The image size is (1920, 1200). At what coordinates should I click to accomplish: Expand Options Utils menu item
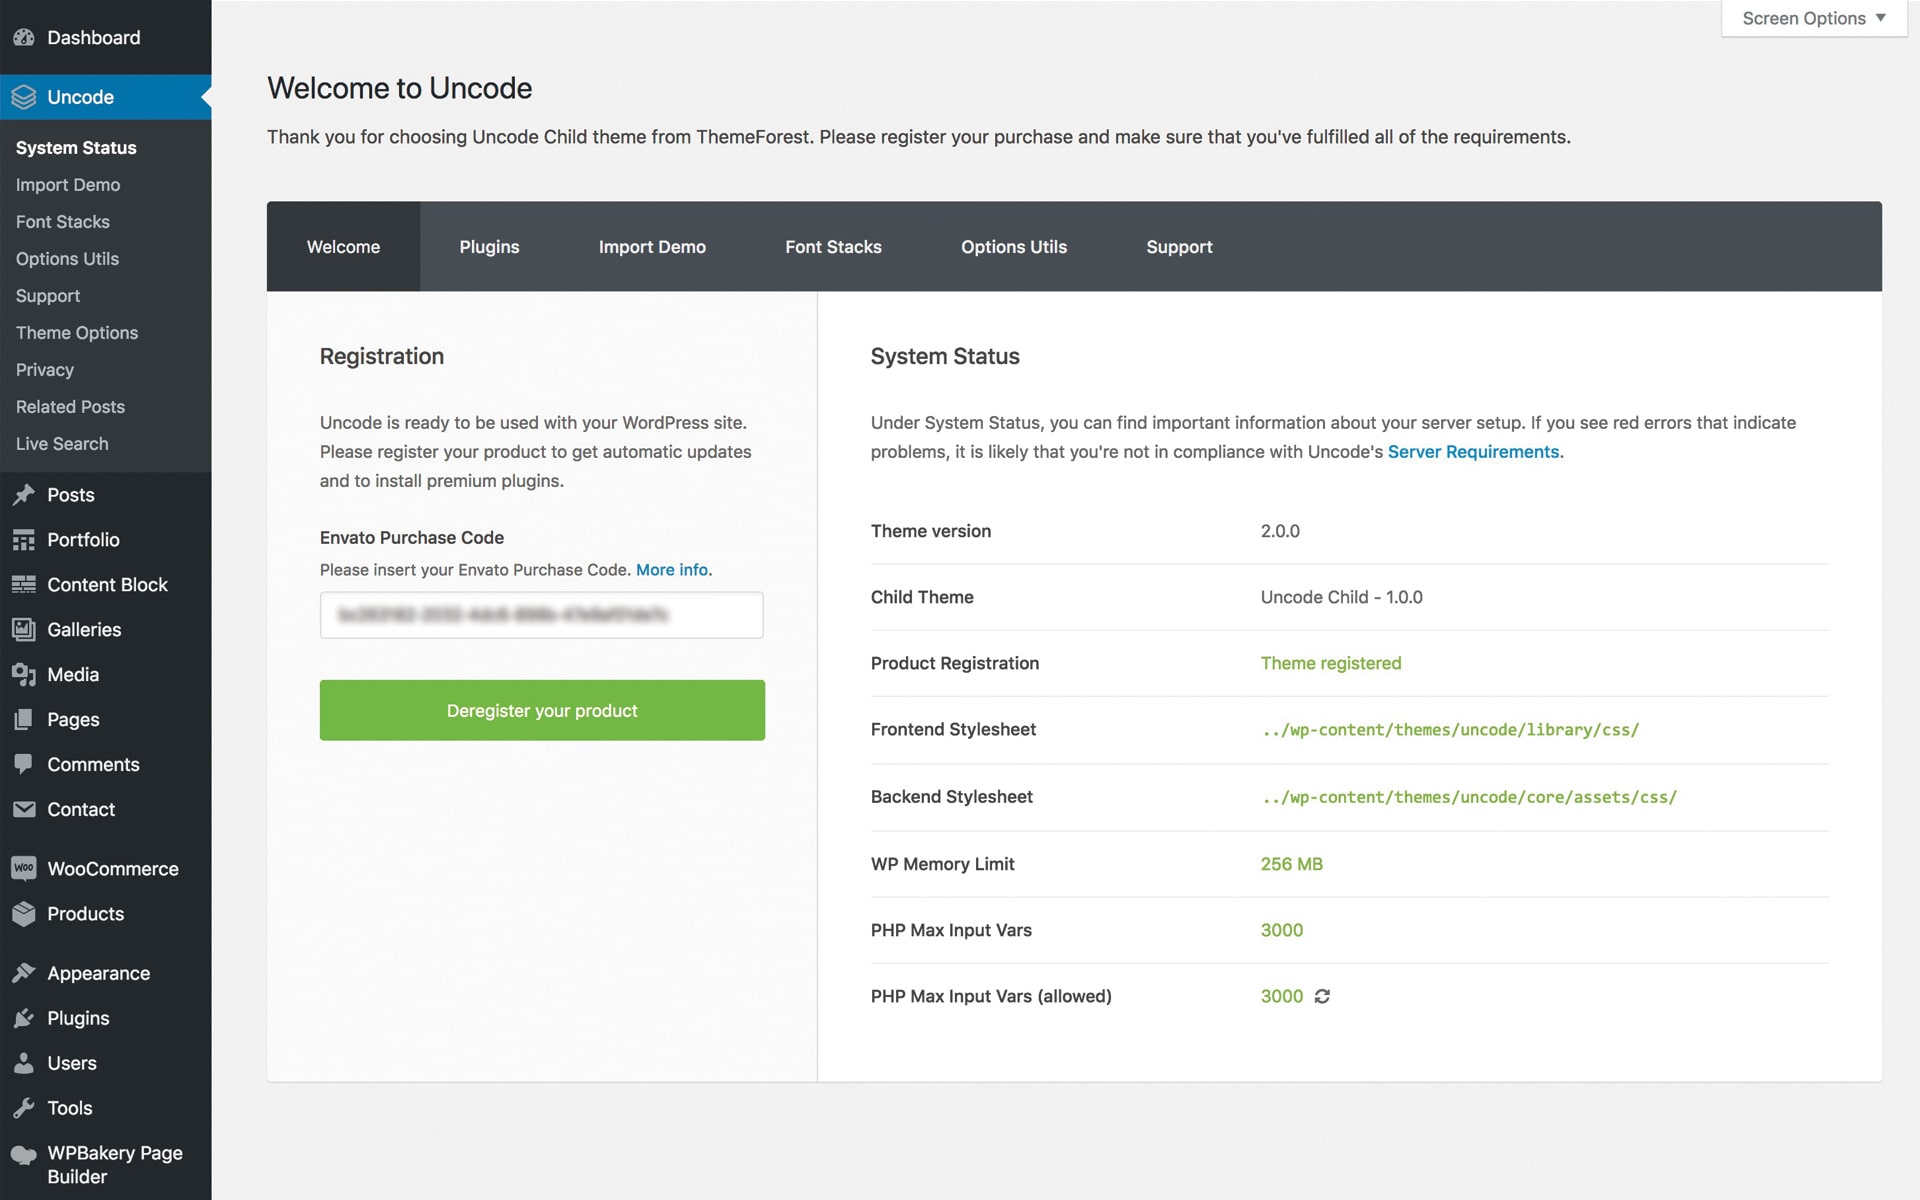pyautogui.click(x=66, y=257)
